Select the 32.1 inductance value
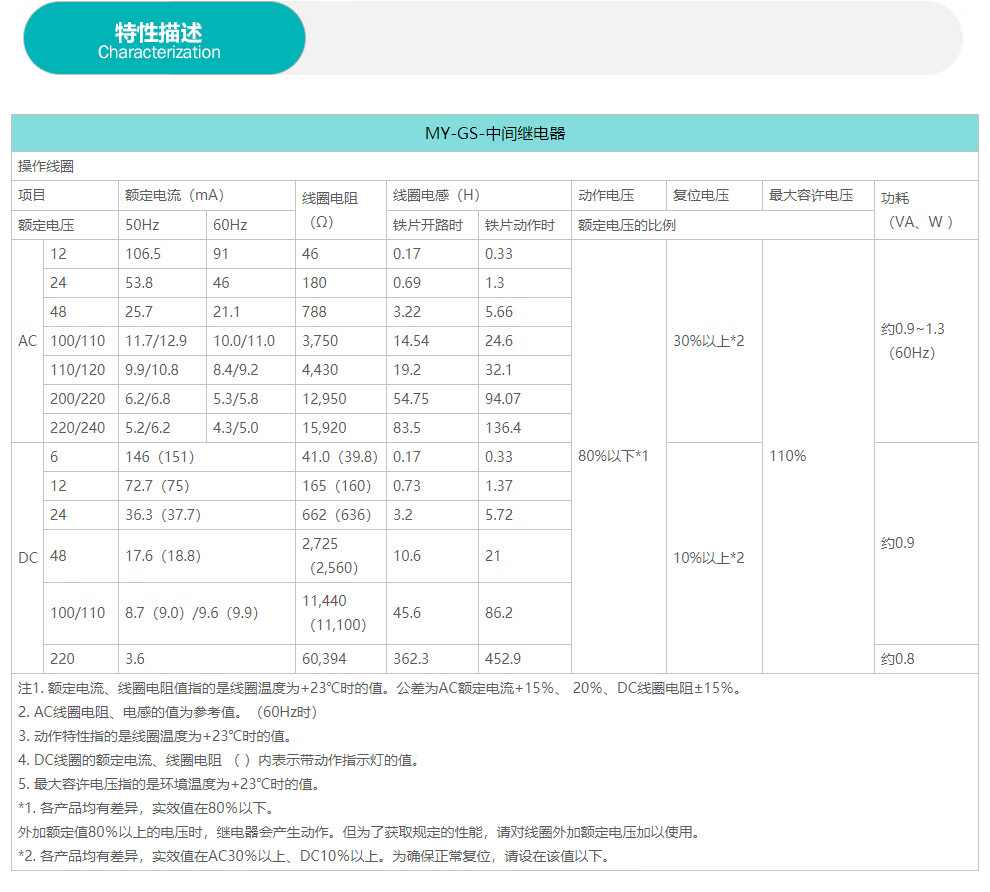990x892 pixels. 498,370
